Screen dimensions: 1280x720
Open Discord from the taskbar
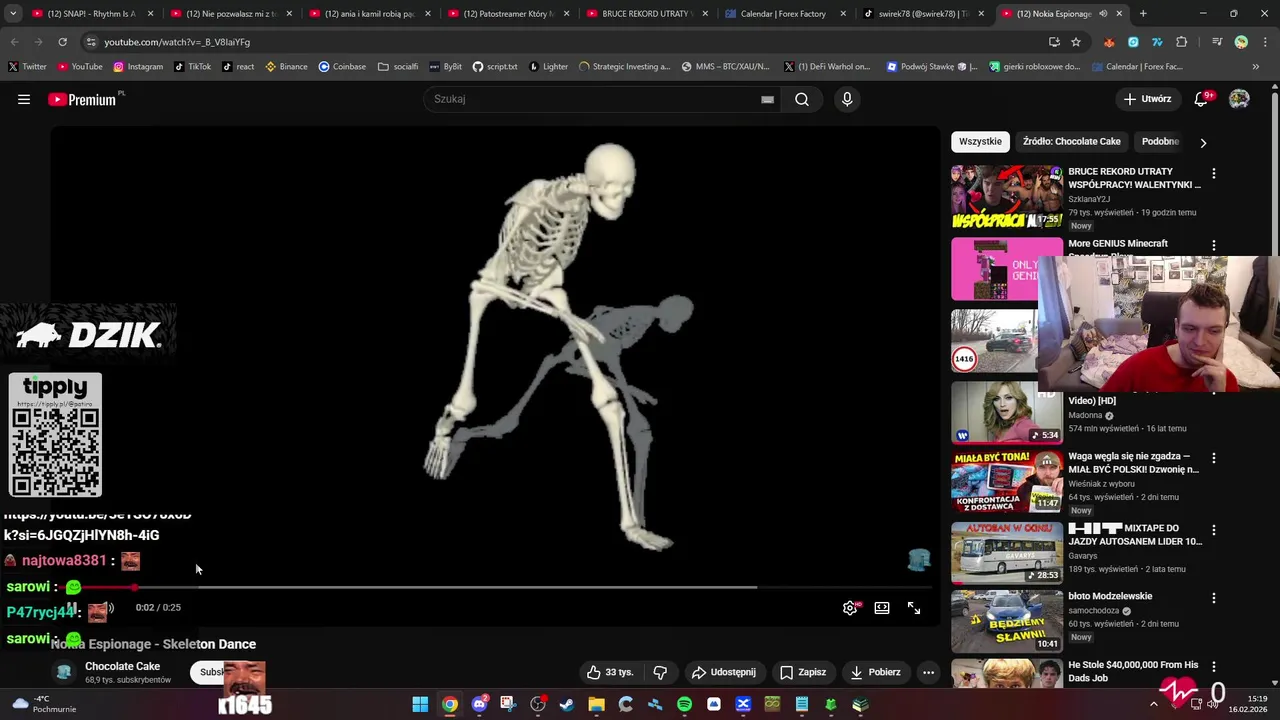pos(479,704)
